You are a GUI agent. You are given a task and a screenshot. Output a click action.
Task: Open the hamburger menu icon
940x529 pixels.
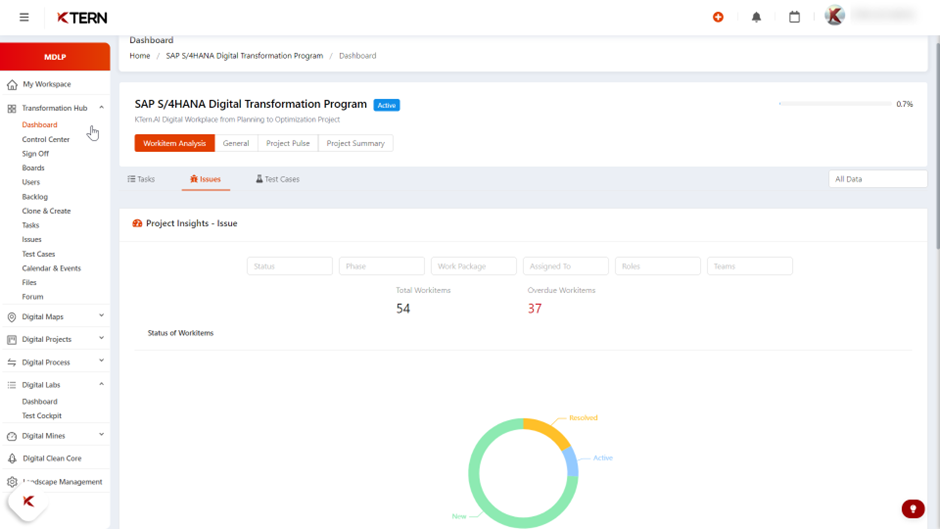[x=24, y=17]
